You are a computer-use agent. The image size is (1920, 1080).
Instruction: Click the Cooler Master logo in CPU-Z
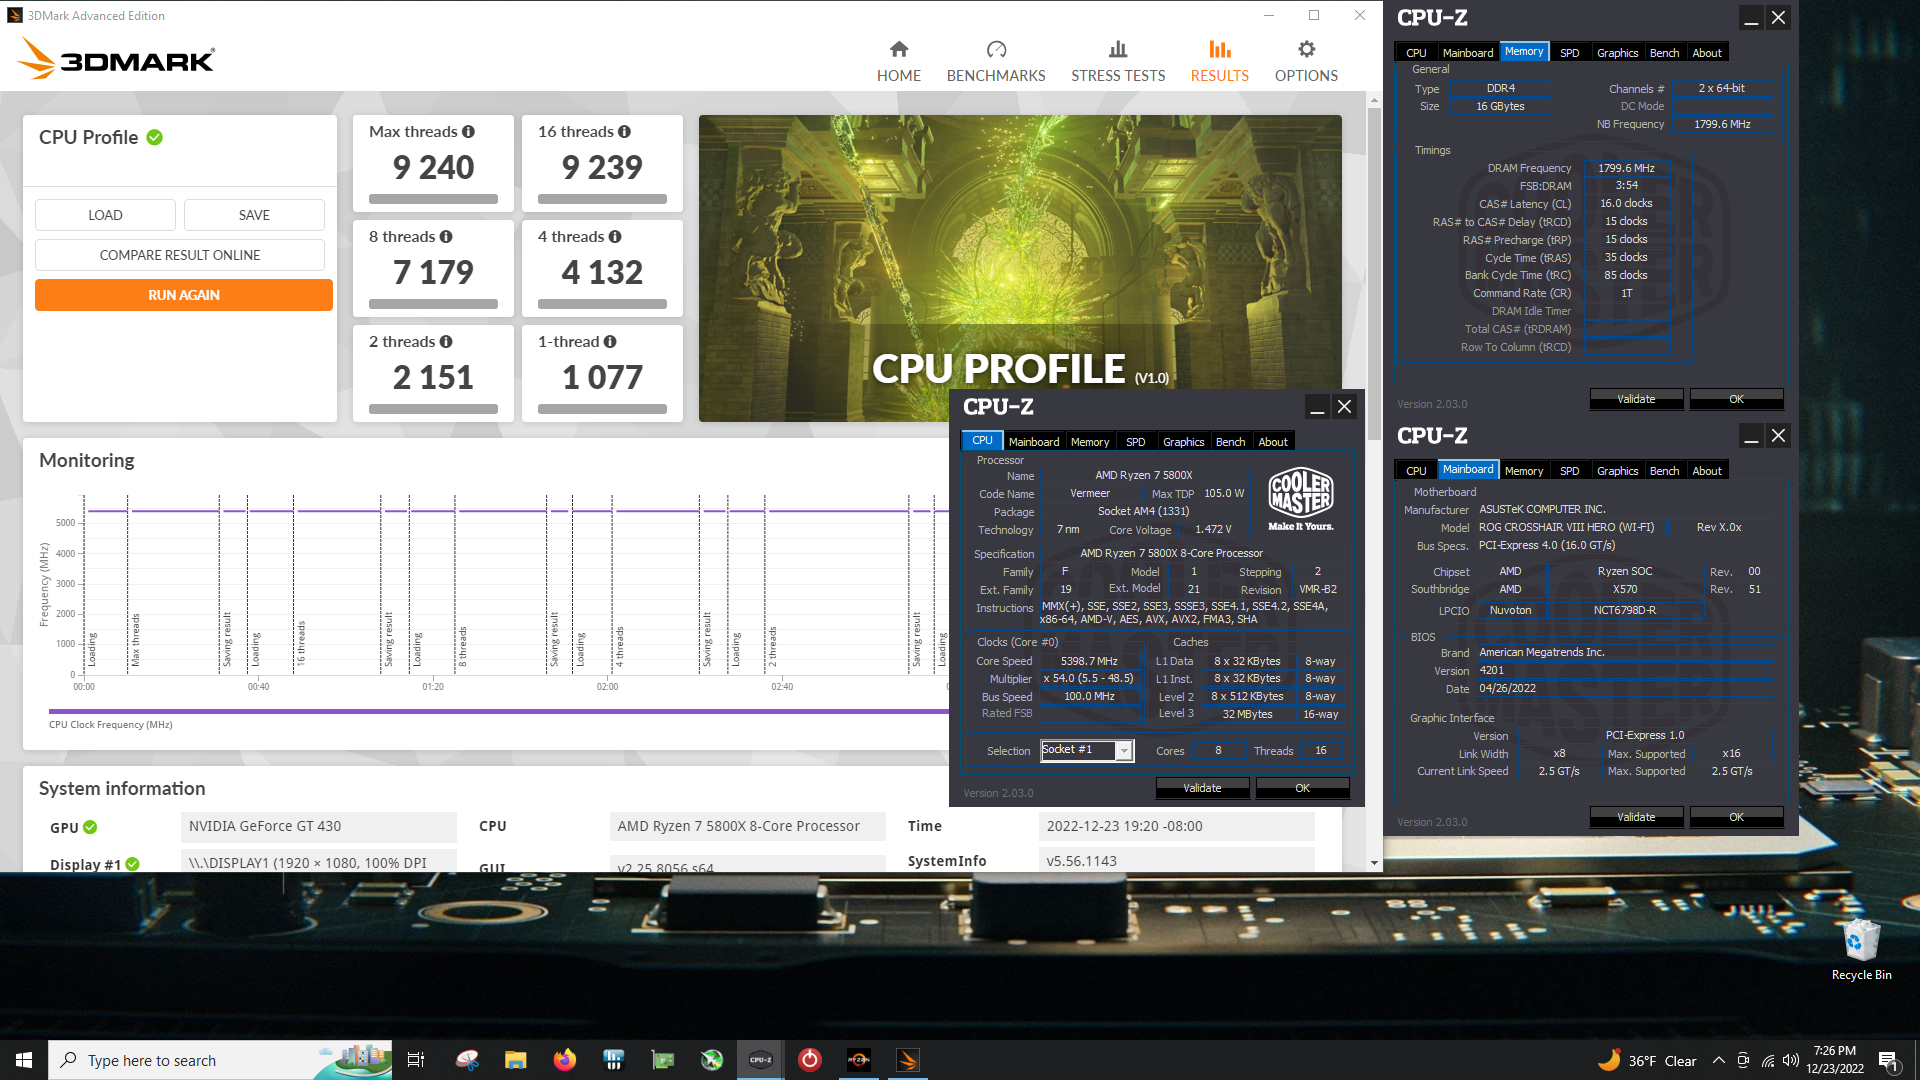pyautogui.click(x=1301, y=499)
